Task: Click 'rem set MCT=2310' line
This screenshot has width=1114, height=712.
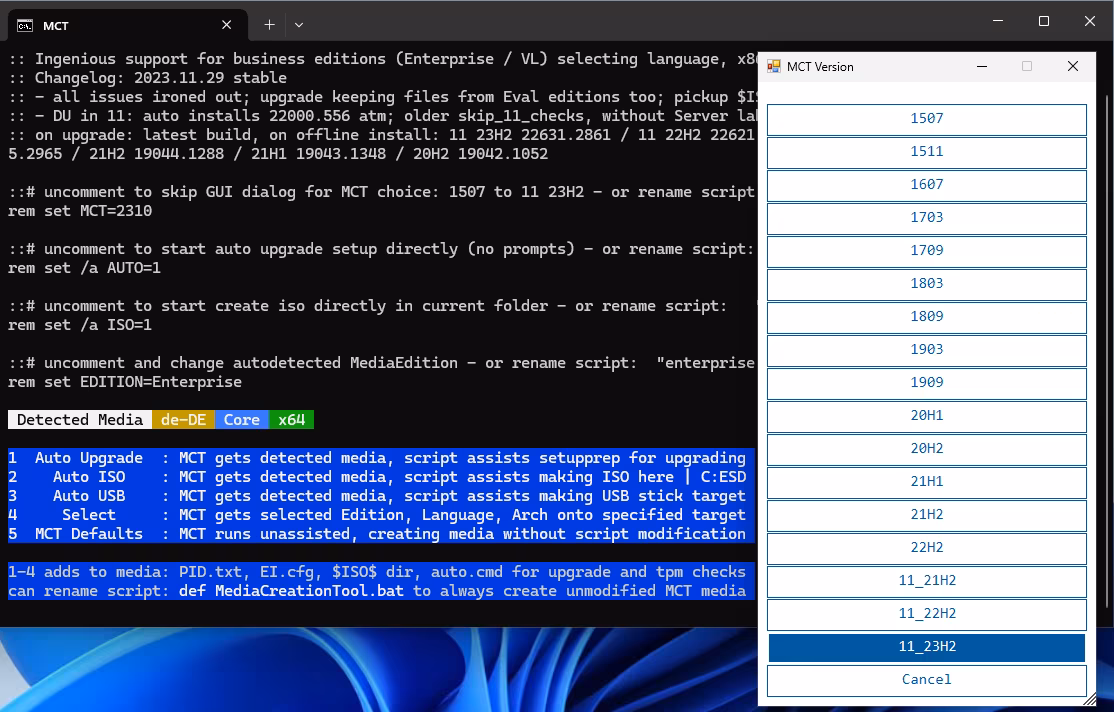Action: (80, 211)
